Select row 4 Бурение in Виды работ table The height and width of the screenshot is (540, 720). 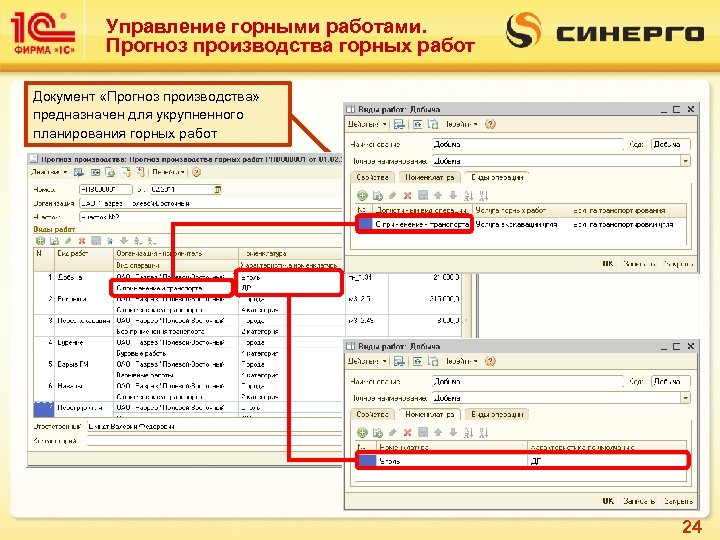[70, 343]
